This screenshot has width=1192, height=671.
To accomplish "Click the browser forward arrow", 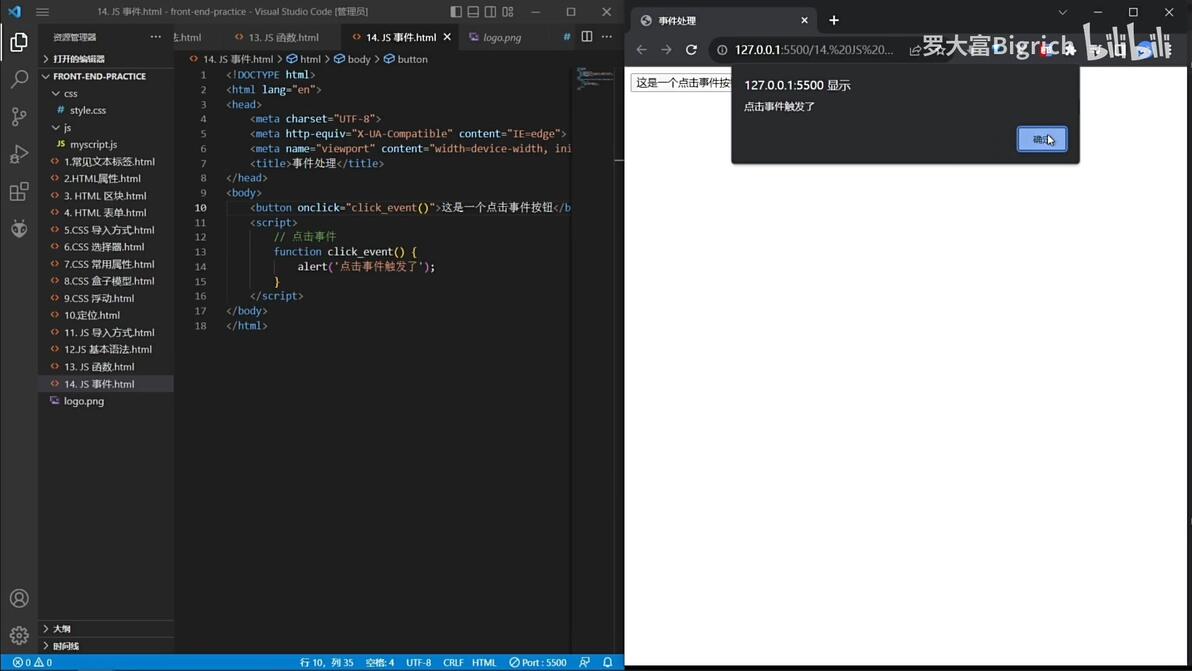I will (666, 49).
